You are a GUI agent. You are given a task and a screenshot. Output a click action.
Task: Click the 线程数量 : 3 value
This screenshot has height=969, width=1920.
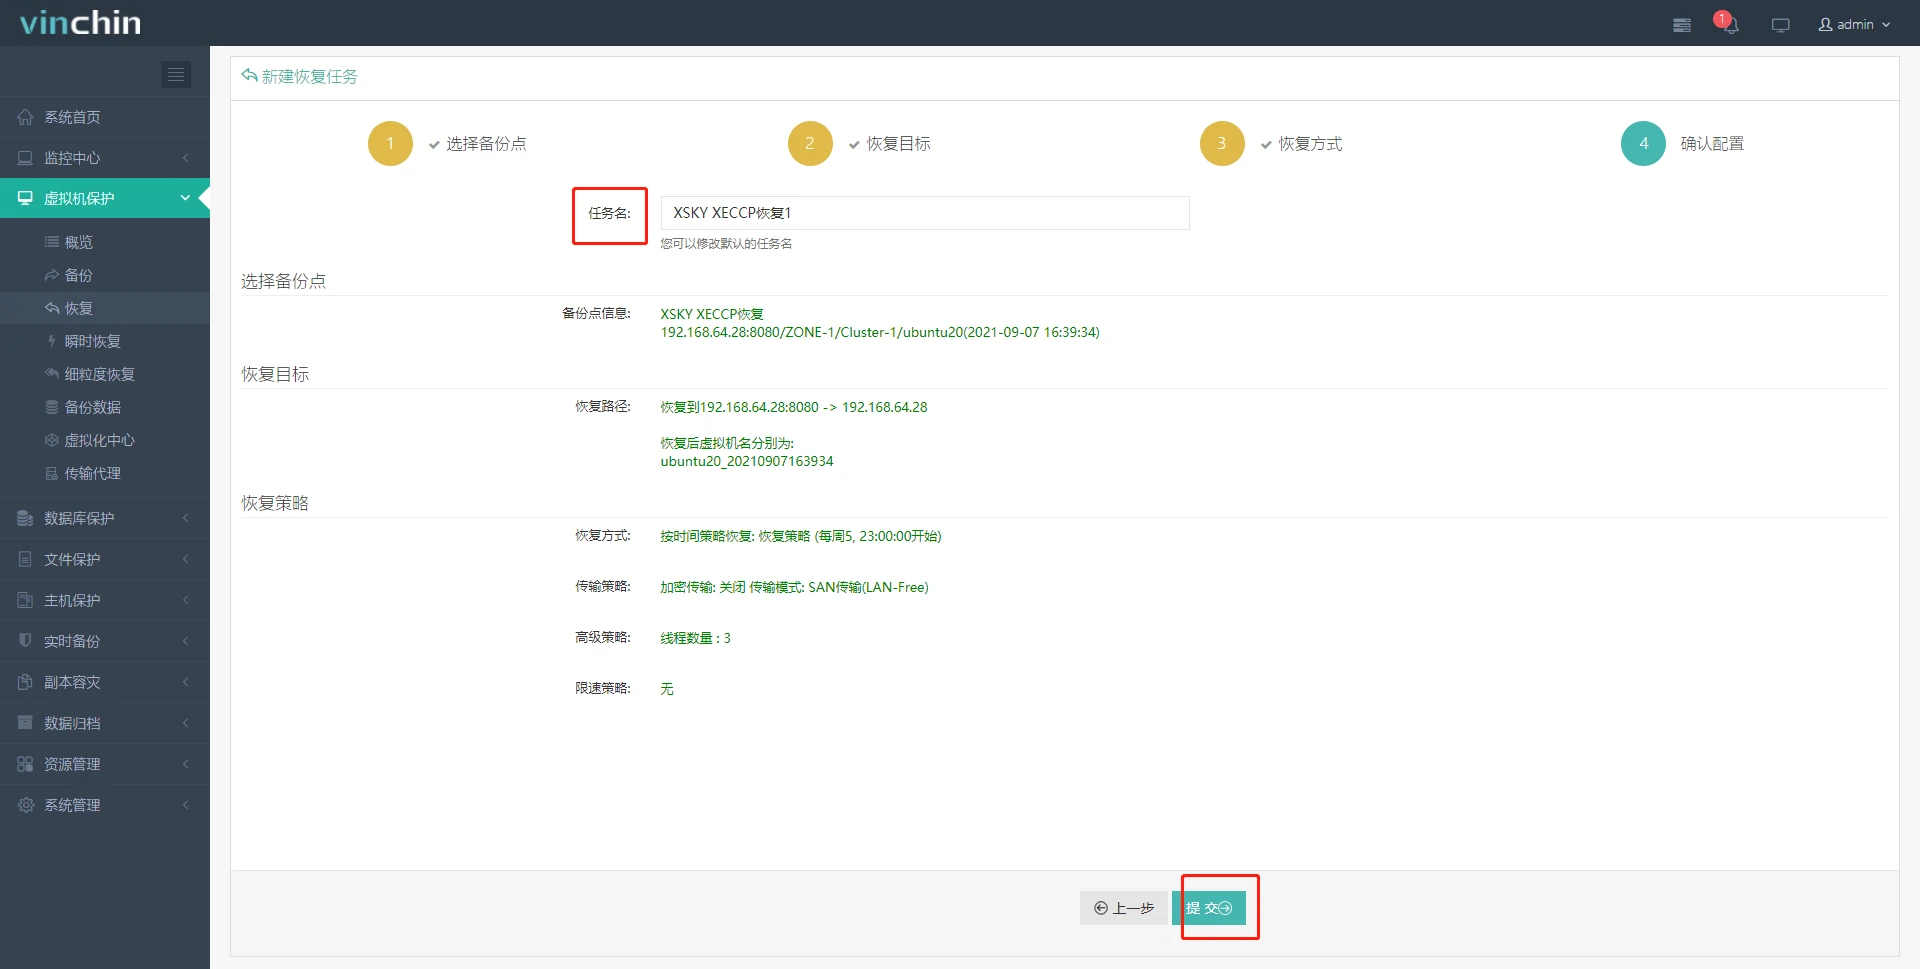[x=696, y=638]
